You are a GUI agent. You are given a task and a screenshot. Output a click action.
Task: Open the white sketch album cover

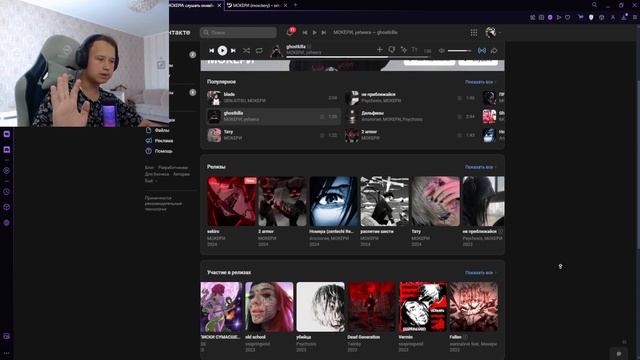tap(320, 307)
